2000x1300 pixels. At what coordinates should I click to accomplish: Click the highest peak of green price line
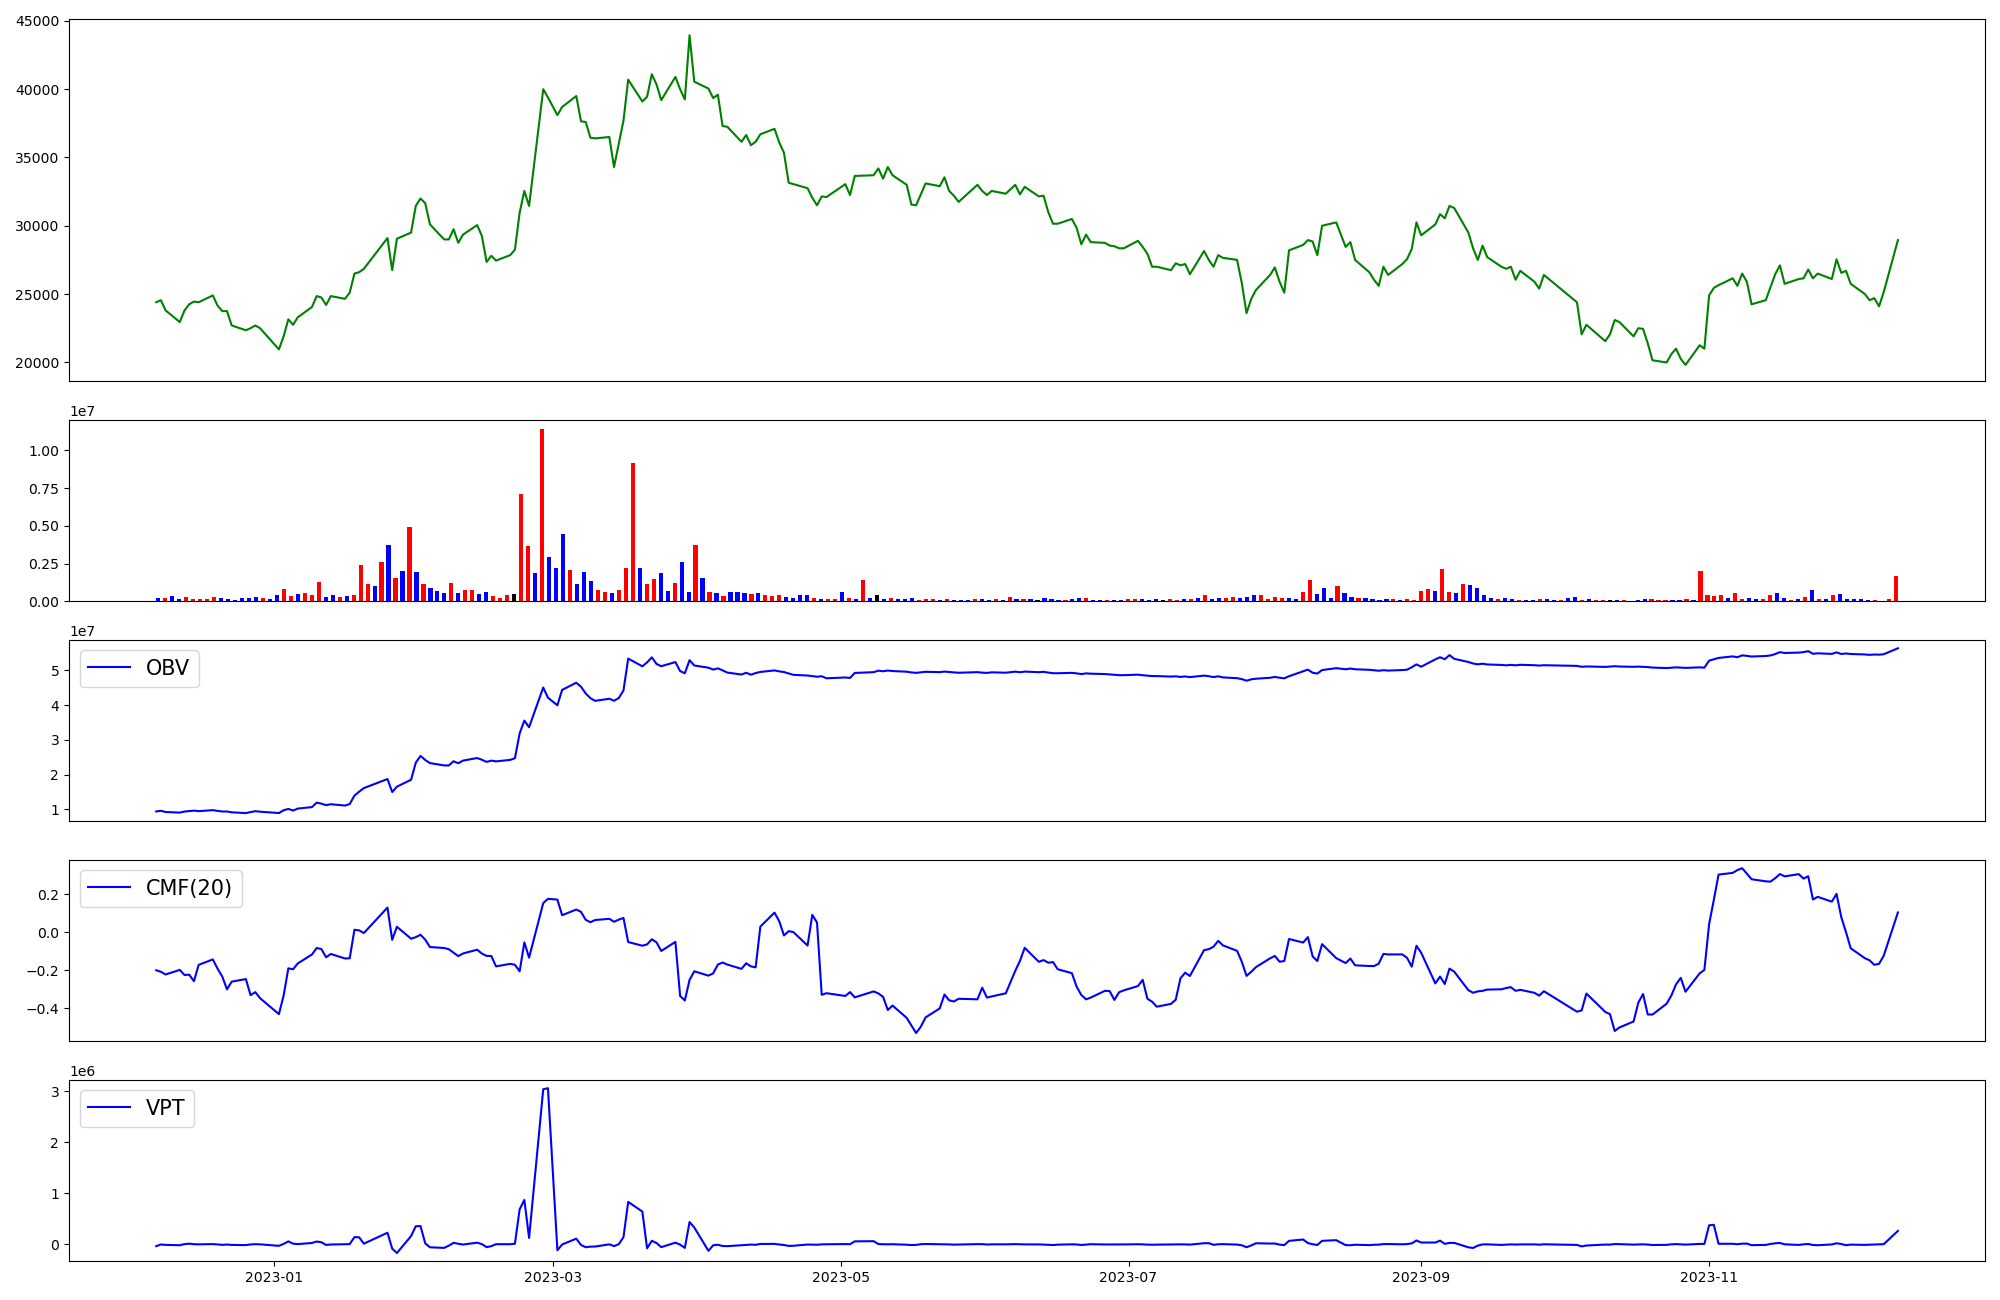coord(689,37)
